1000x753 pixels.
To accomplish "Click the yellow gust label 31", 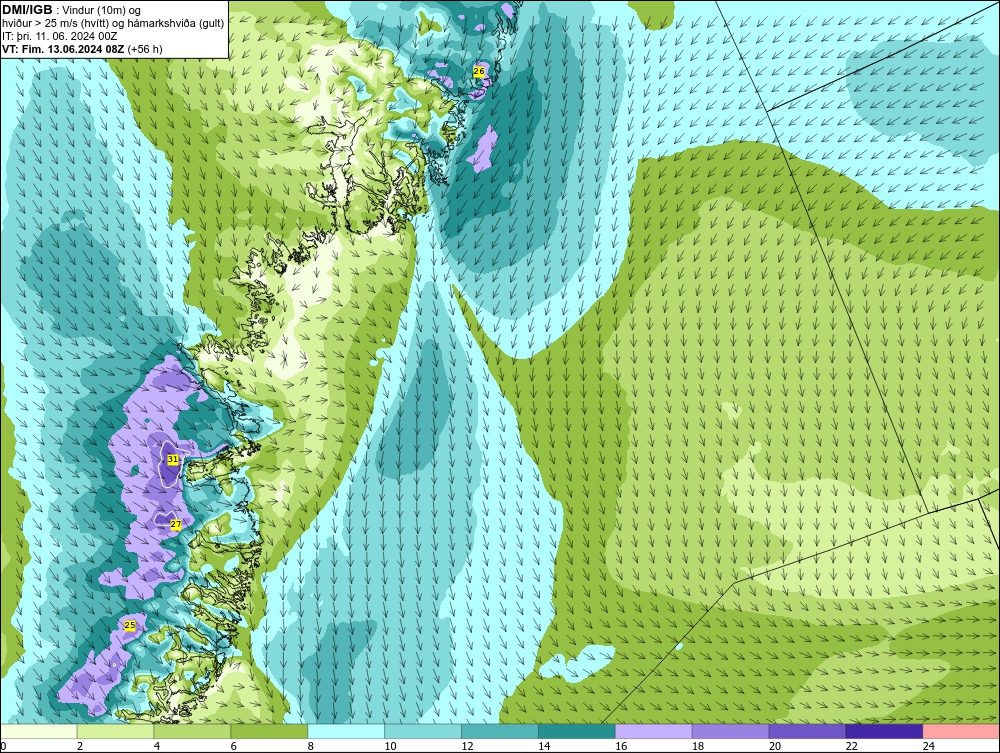I will coord(173,459).
